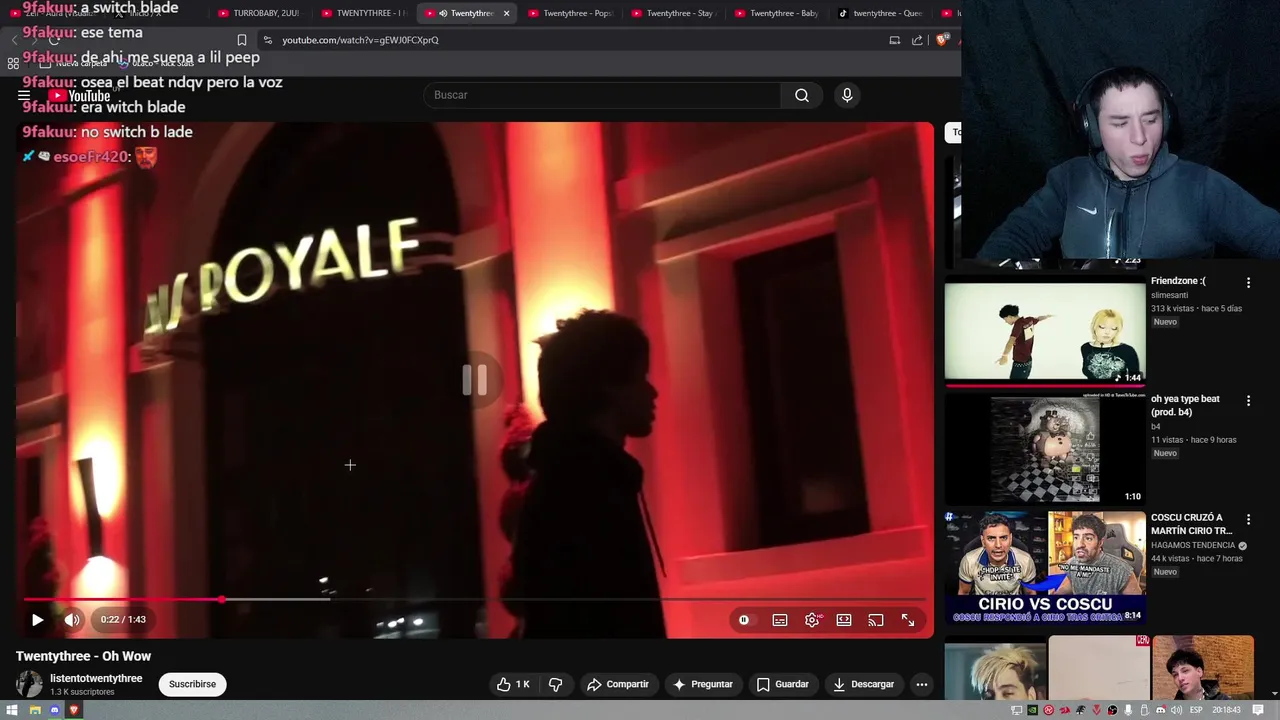1280x720 pixels.
Task: Open NVIDIA tray icon
Action: tap(1033, 710)
